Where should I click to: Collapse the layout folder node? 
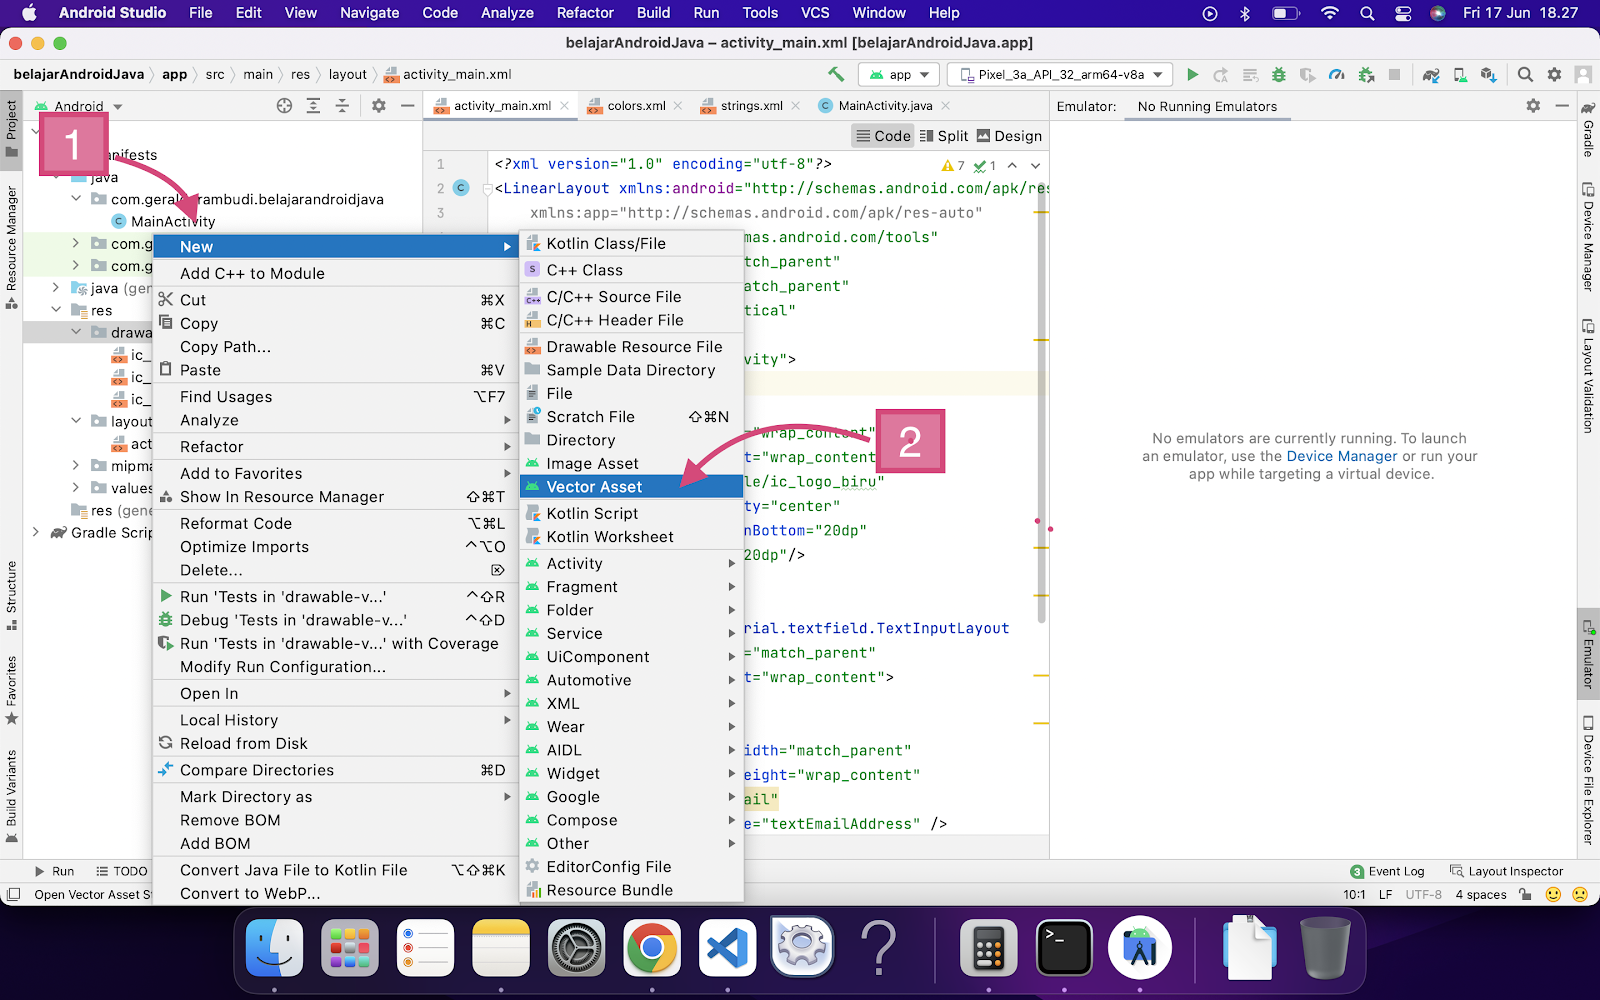(x=76, y=421)
